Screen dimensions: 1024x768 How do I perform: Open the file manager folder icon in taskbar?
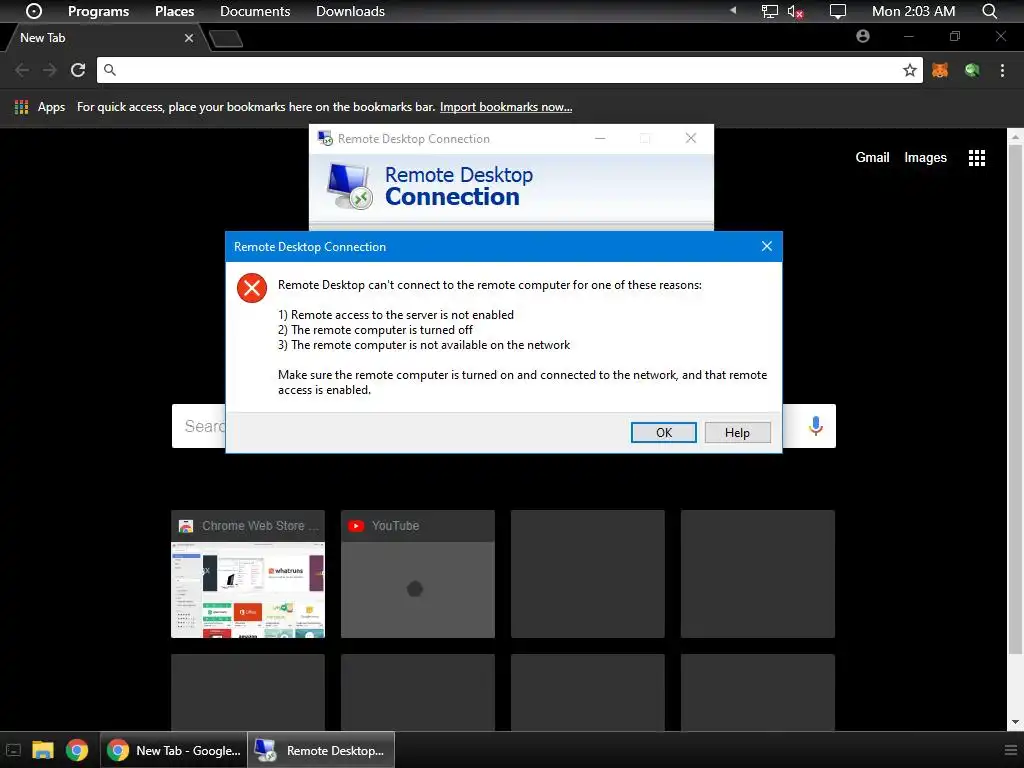(42, 750)
